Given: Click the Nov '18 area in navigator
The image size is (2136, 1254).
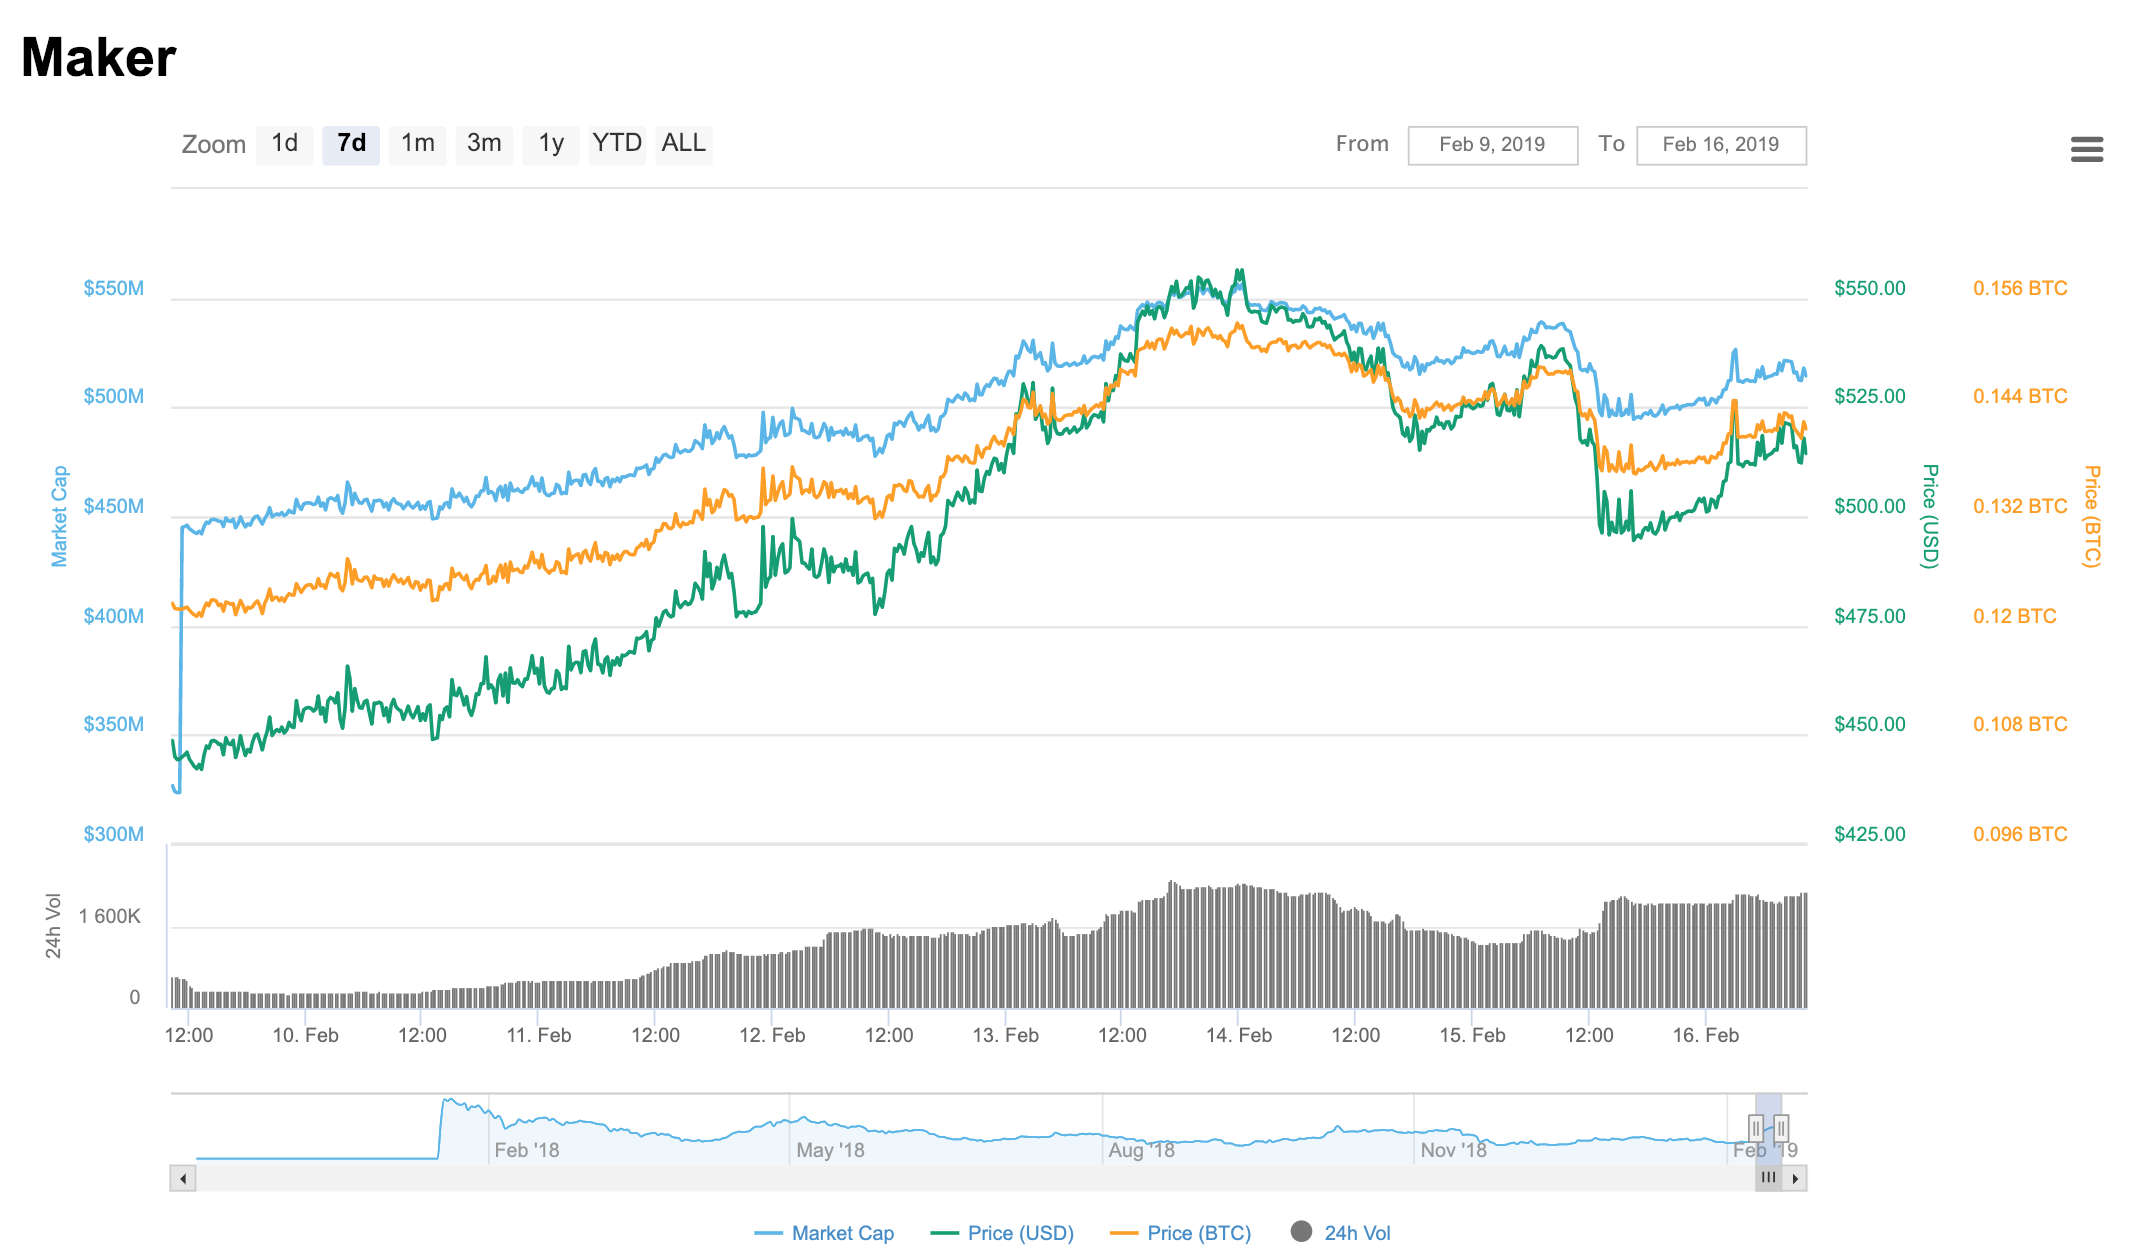Looking at the screenshot, I should (1453, 1150).
